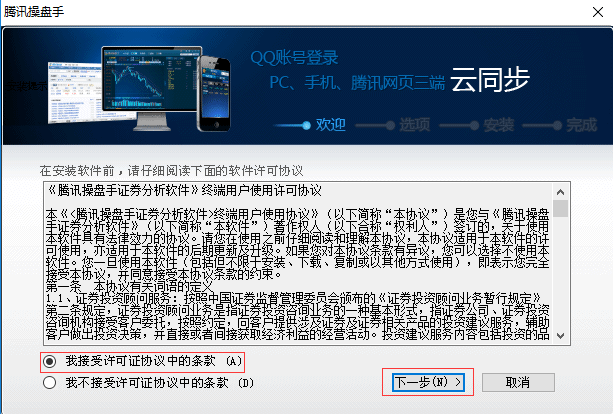Click the smartphone image in banner

[x=213, y=93]
